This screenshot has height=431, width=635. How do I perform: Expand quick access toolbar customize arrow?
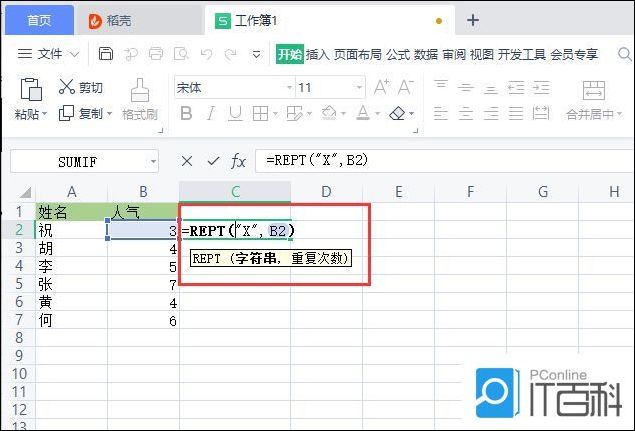(x=256, y=54)
